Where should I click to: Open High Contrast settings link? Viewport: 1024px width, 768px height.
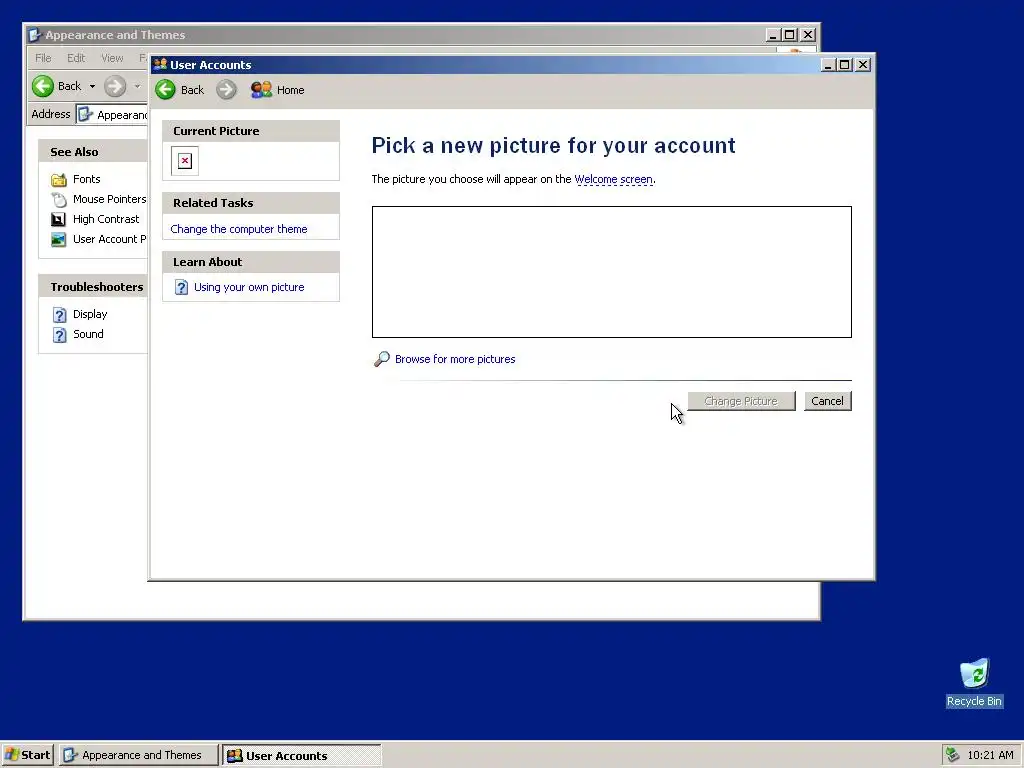click(x=106, y=219)
